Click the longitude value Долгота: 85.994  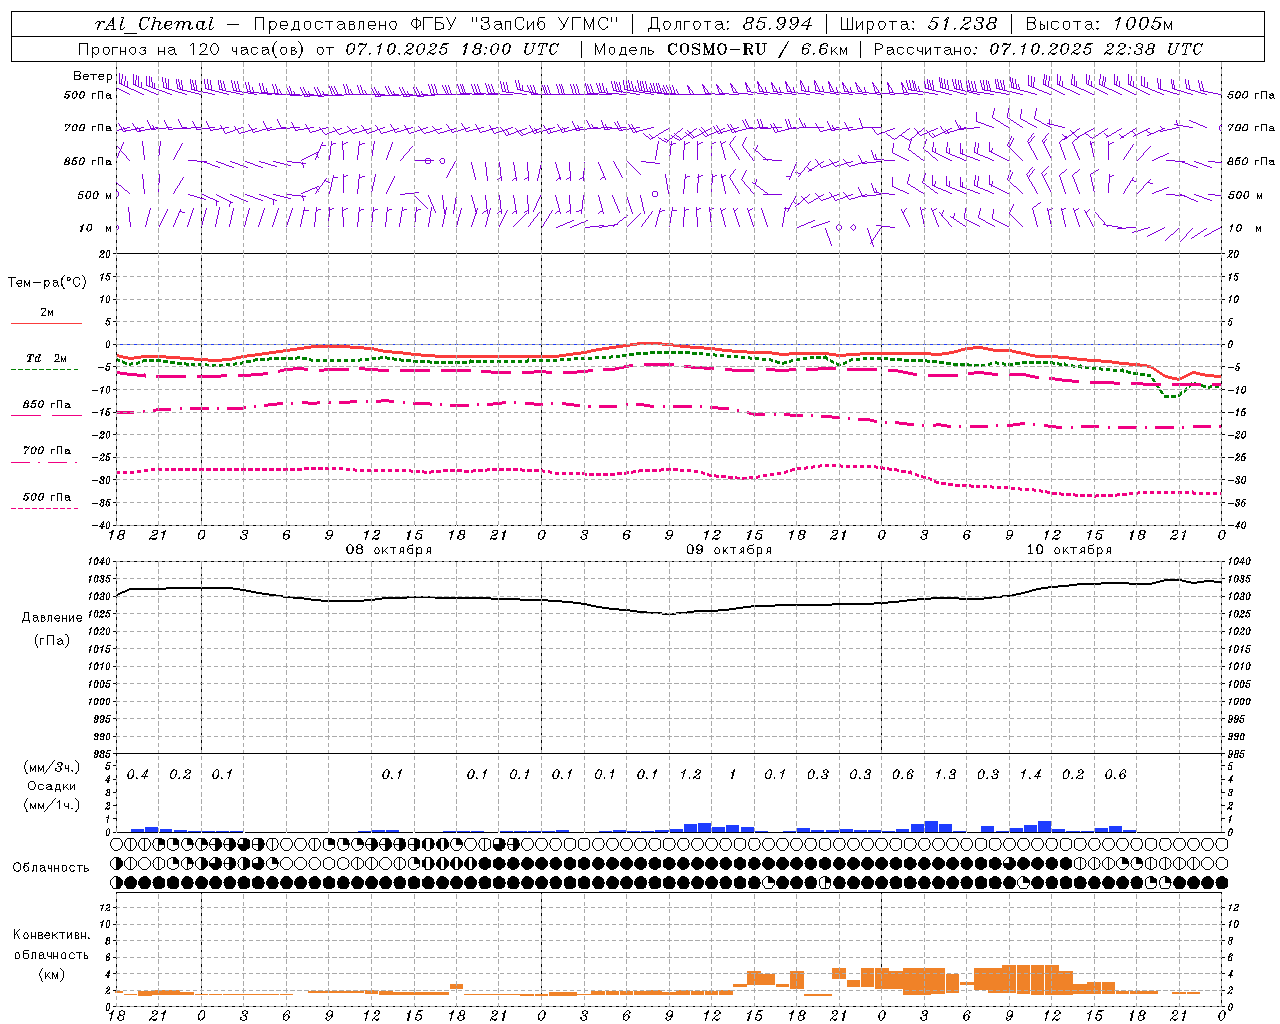point(731,24)
